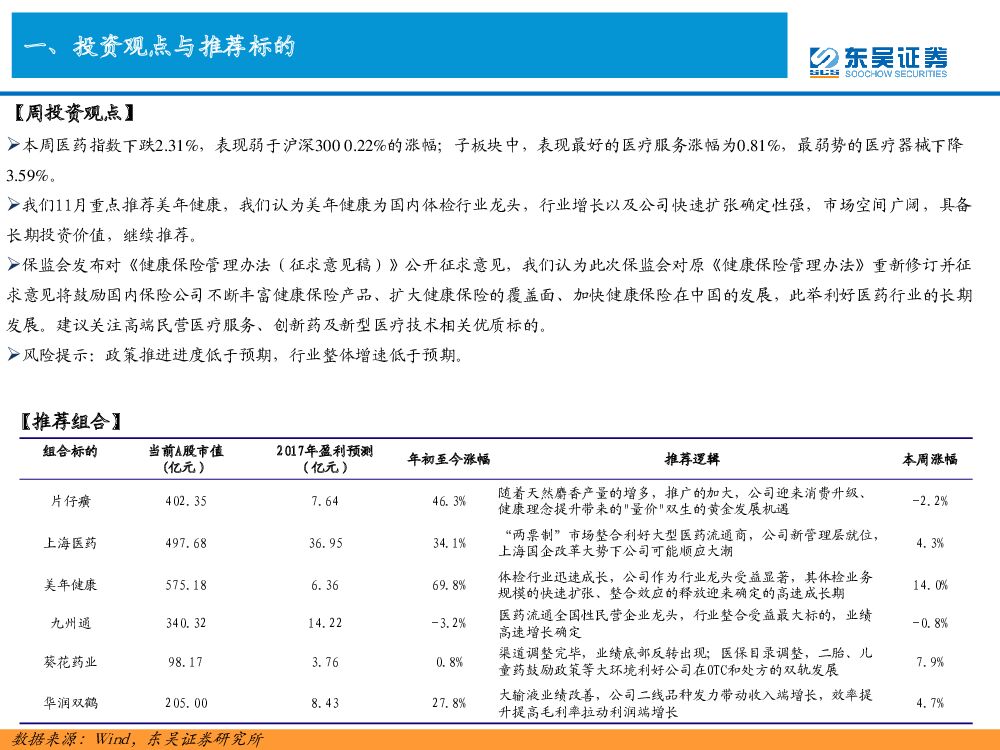Select the 上海医药 row name
This screenshot has width=1000, height=750.
(70, 543)
